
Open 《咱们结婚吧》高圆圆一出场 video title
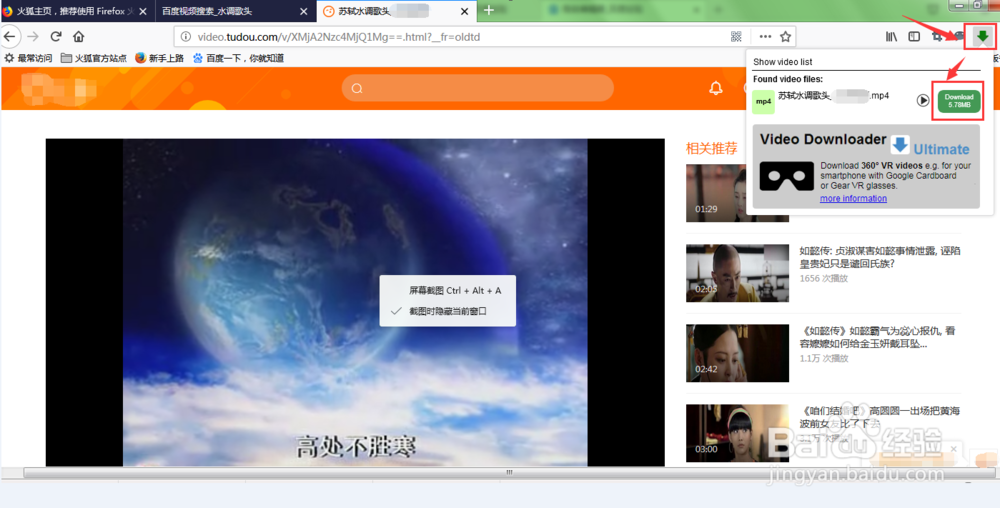pyautogui.click(x=879, y=417)
